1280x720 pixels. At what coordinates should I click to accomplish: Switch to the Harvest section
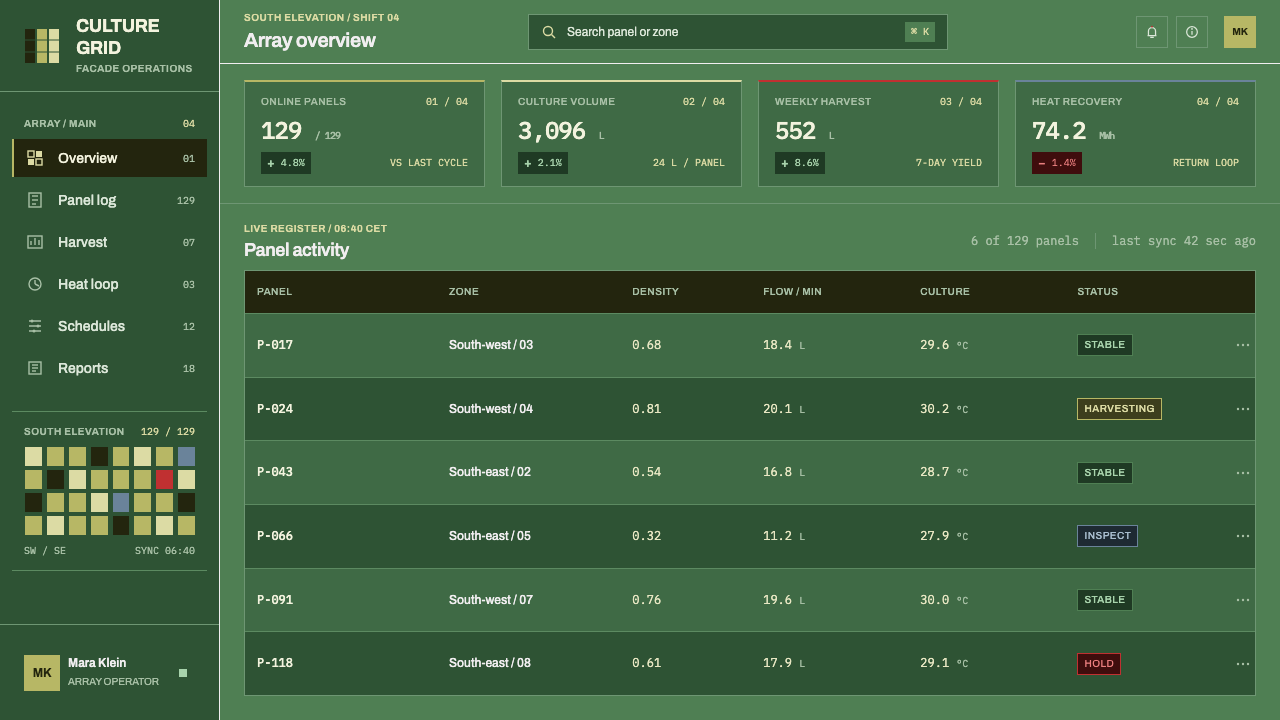point(110,242)
